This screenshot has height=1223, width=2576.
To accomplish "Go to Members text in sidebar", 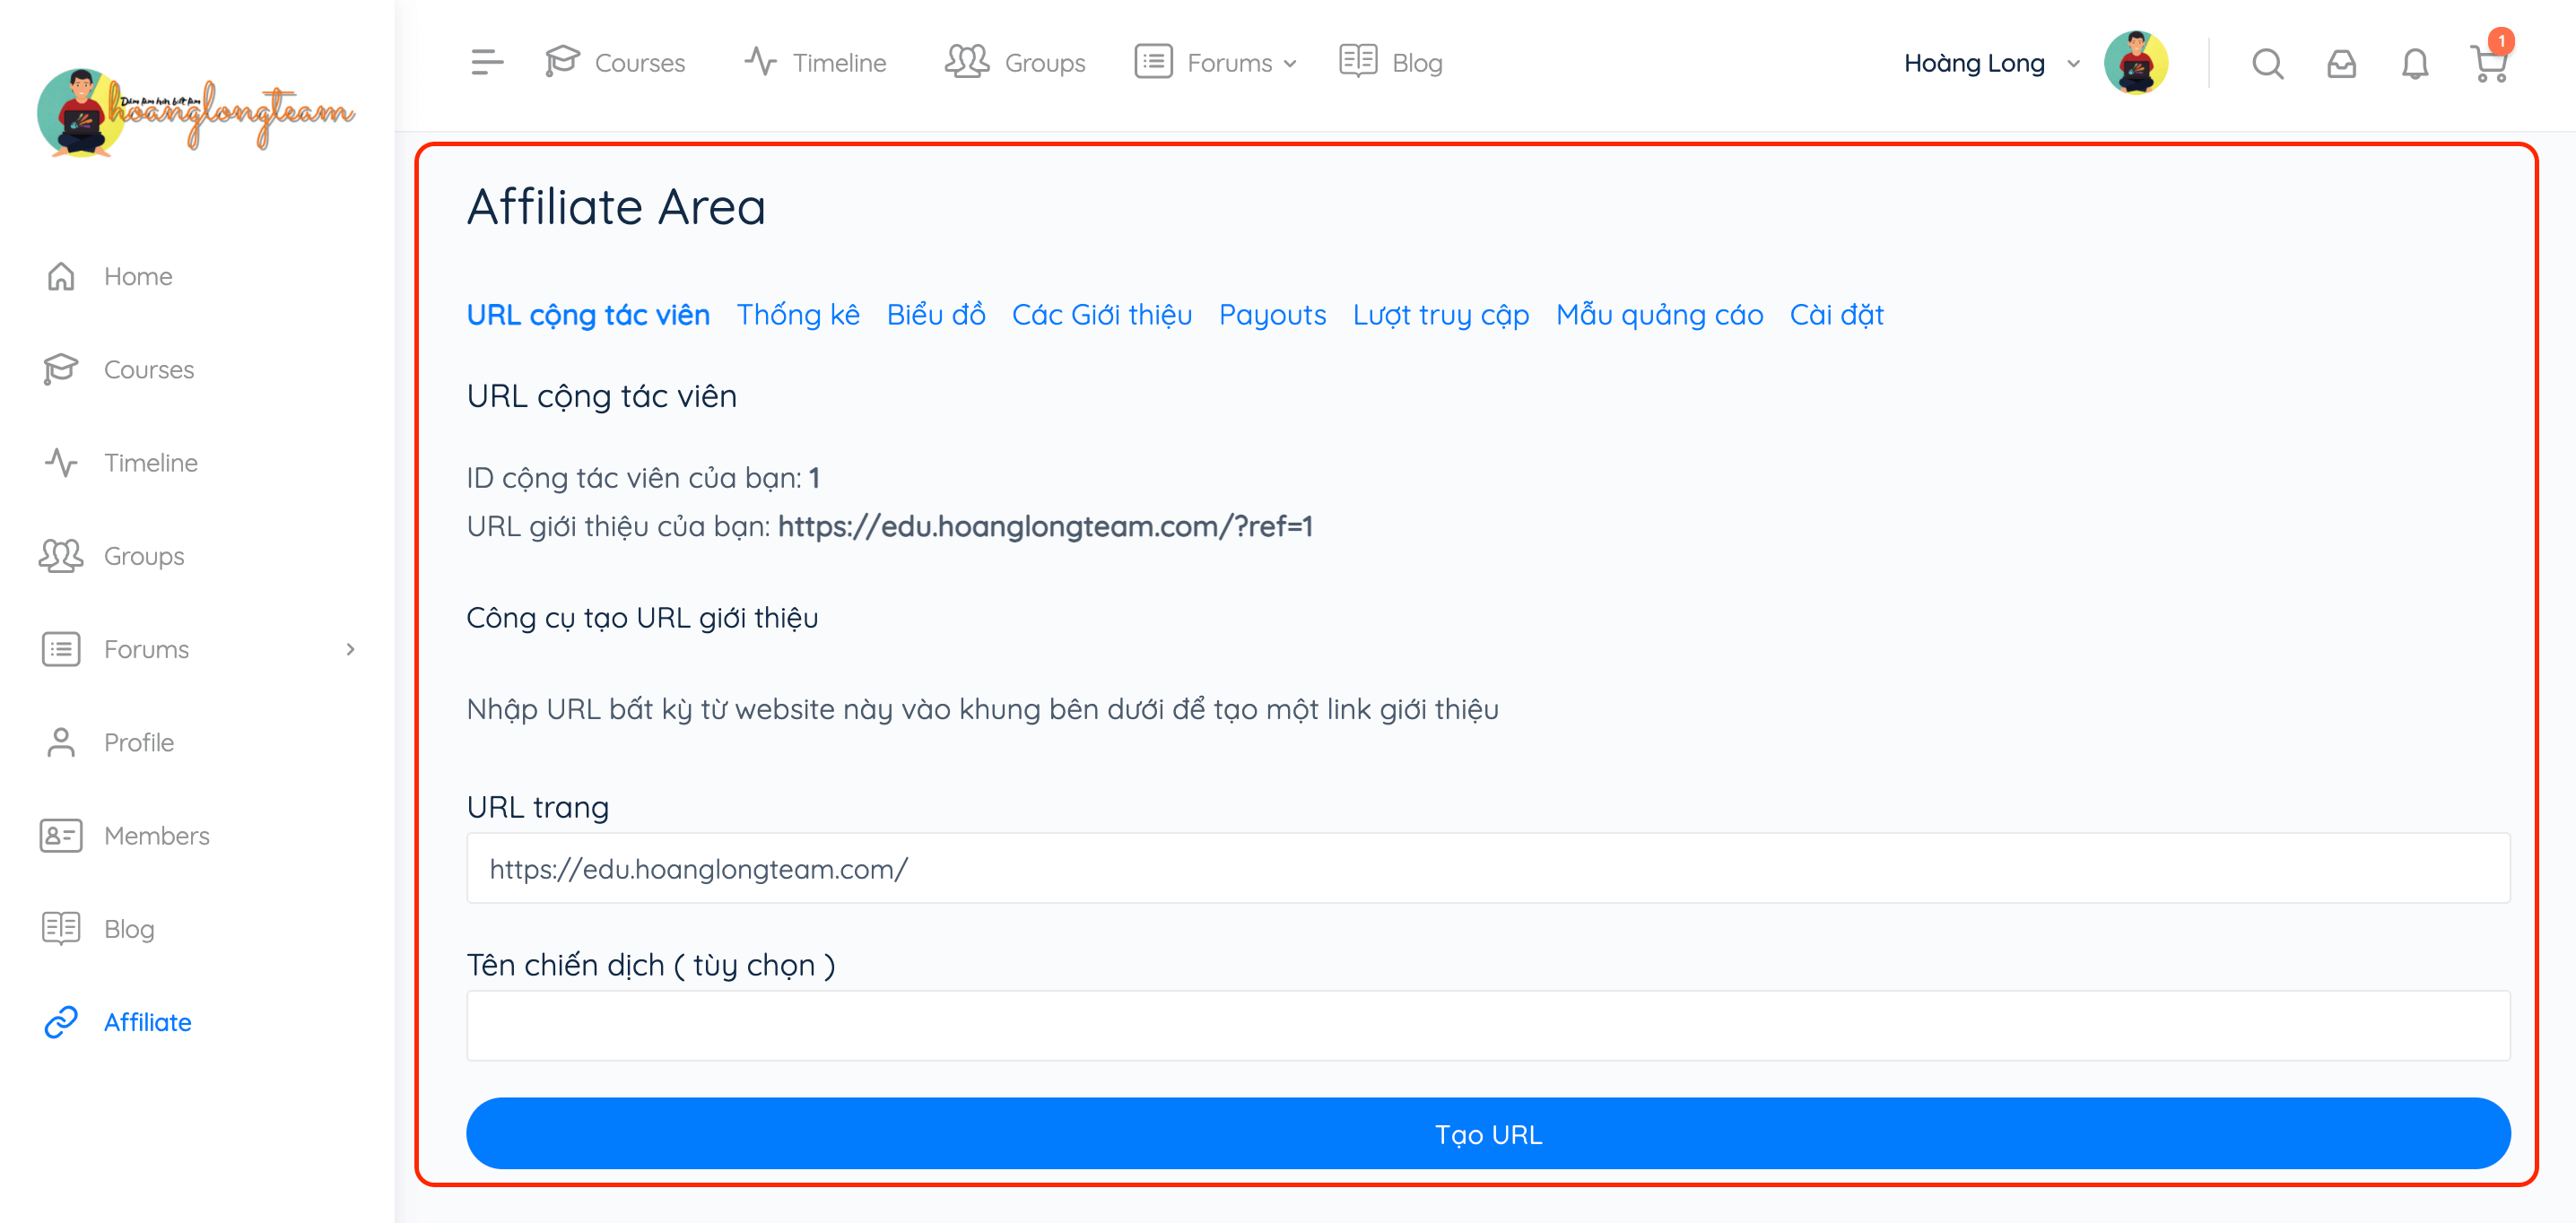I will [157, 835].
